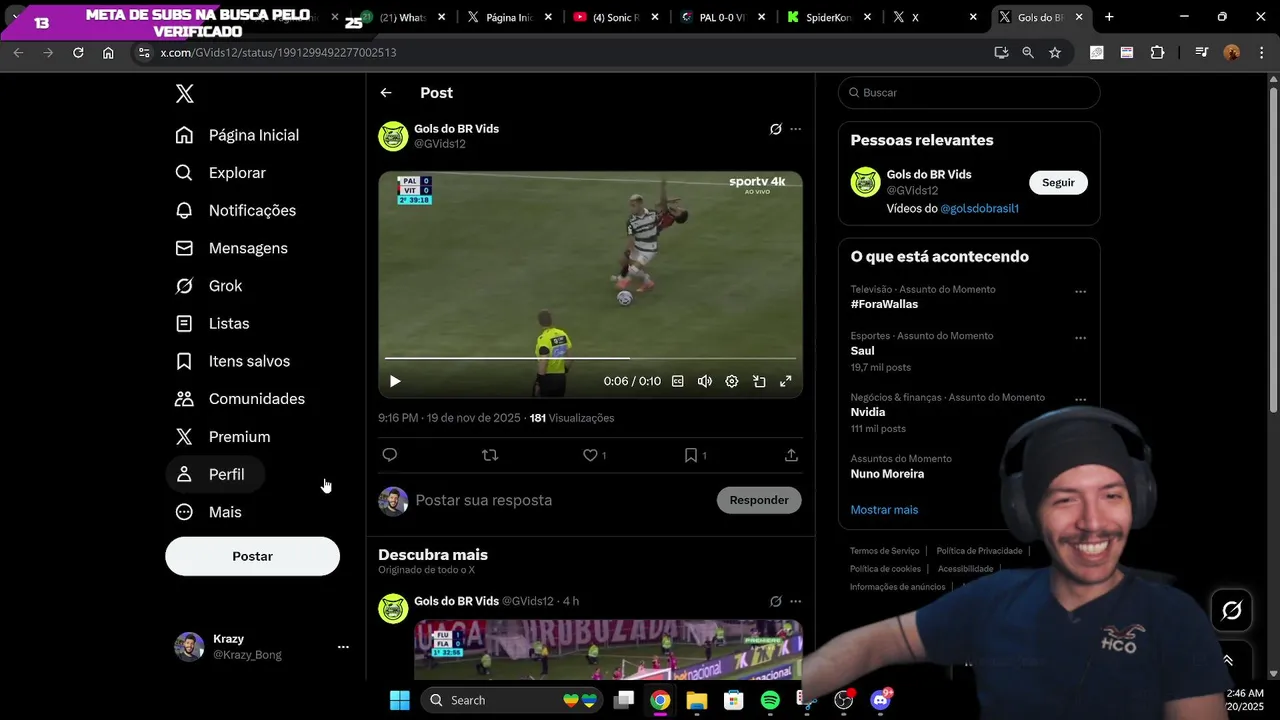Click the address bar URL
Viewport: 1280px width, 720px height.
click(x=278, y=52)
